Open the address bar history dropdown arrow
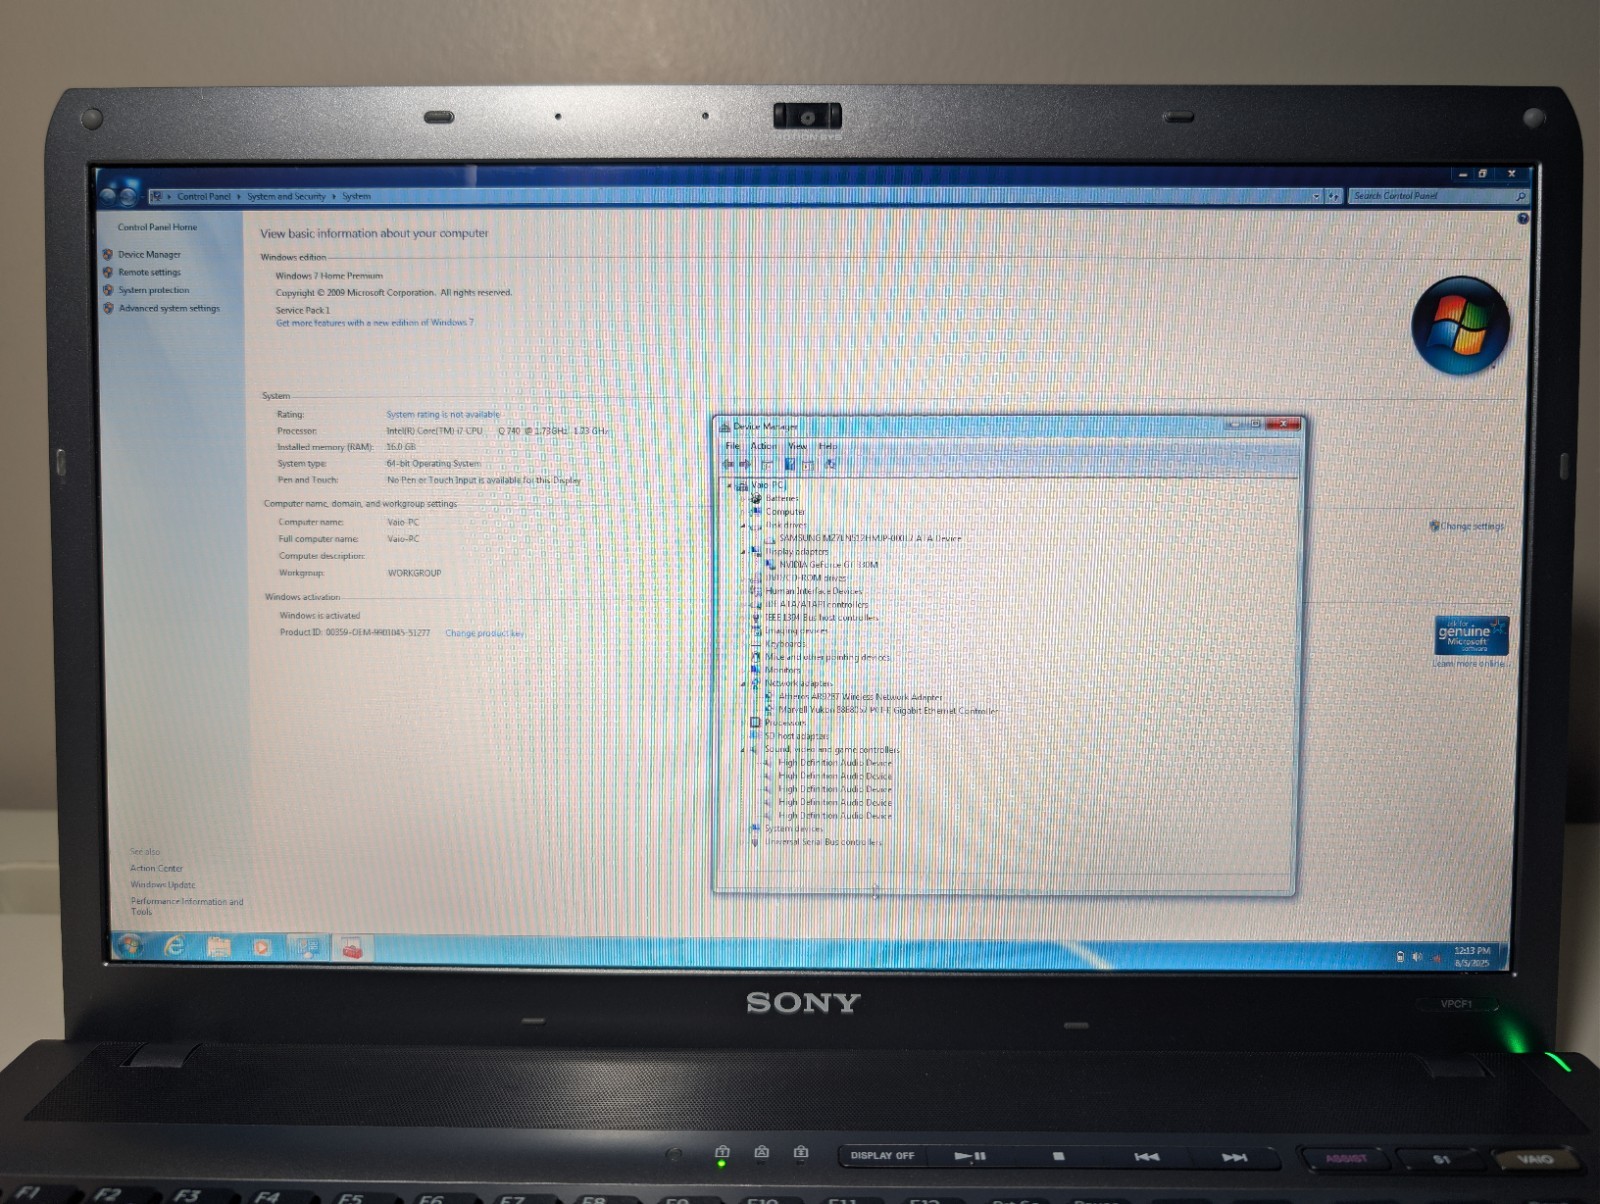 tap(1316, 197)
